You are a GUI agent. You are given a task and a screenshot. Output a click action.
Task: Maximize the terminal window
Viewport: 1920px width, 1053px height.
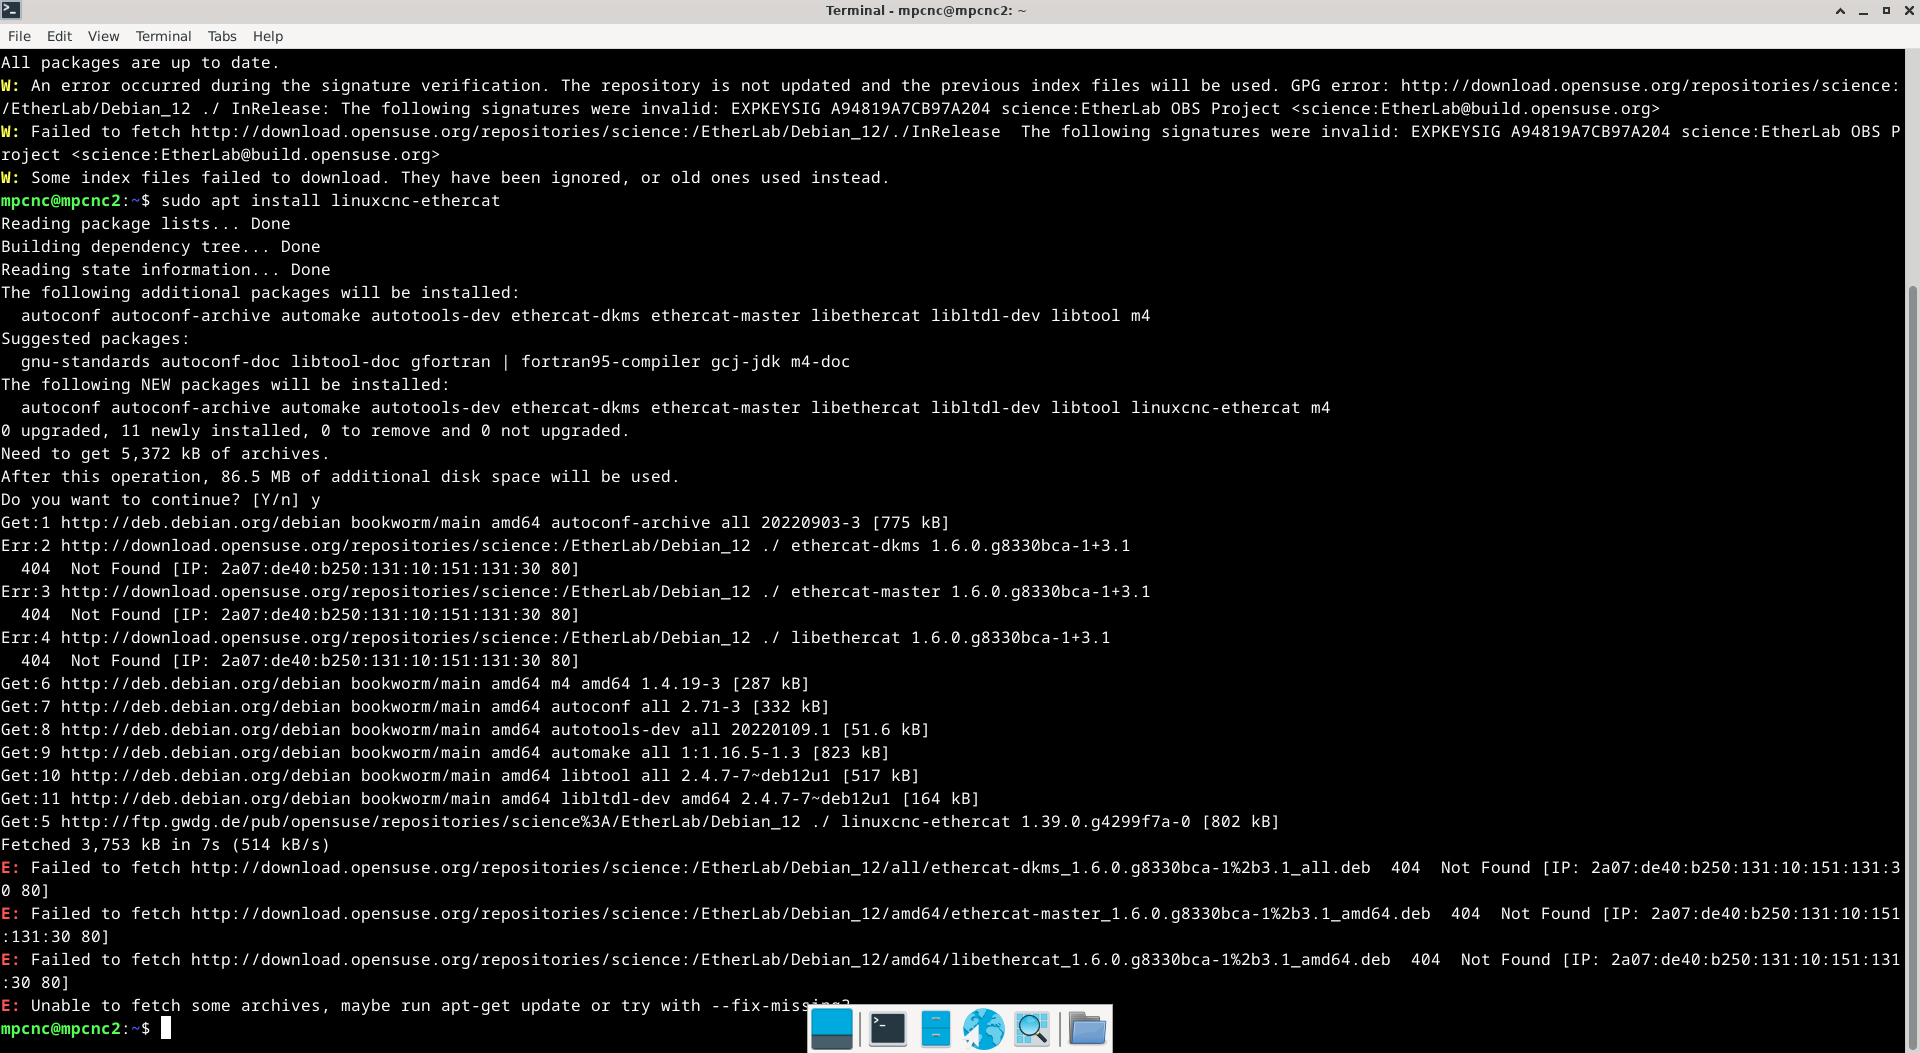coord(1886,11)
